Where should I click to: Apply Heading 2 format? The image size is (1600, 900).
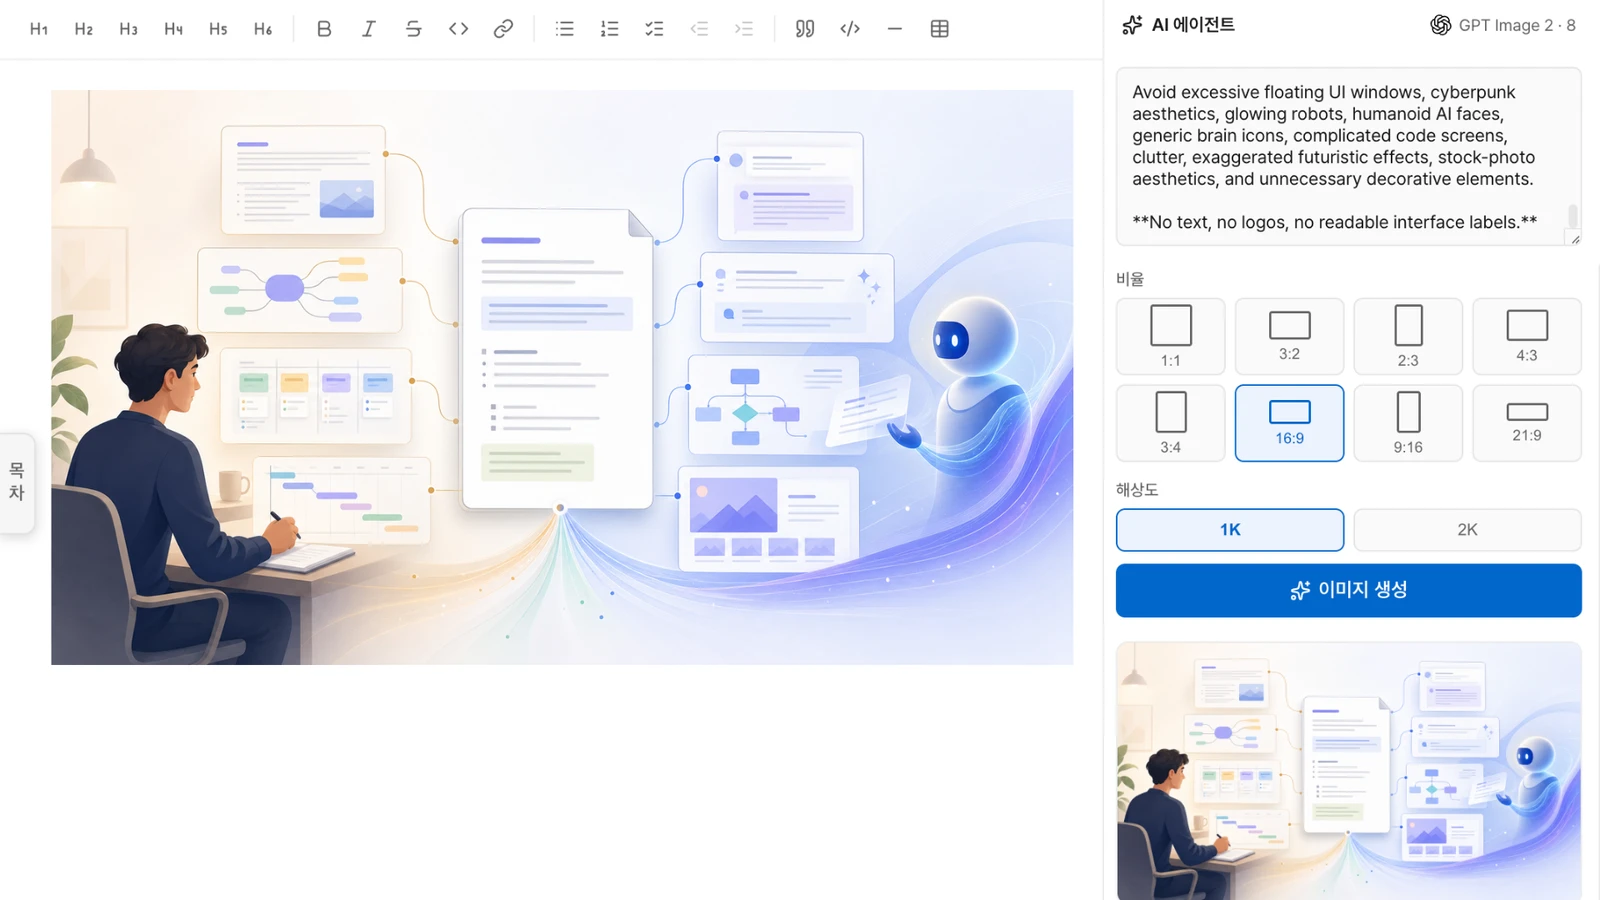pos(84,29)
